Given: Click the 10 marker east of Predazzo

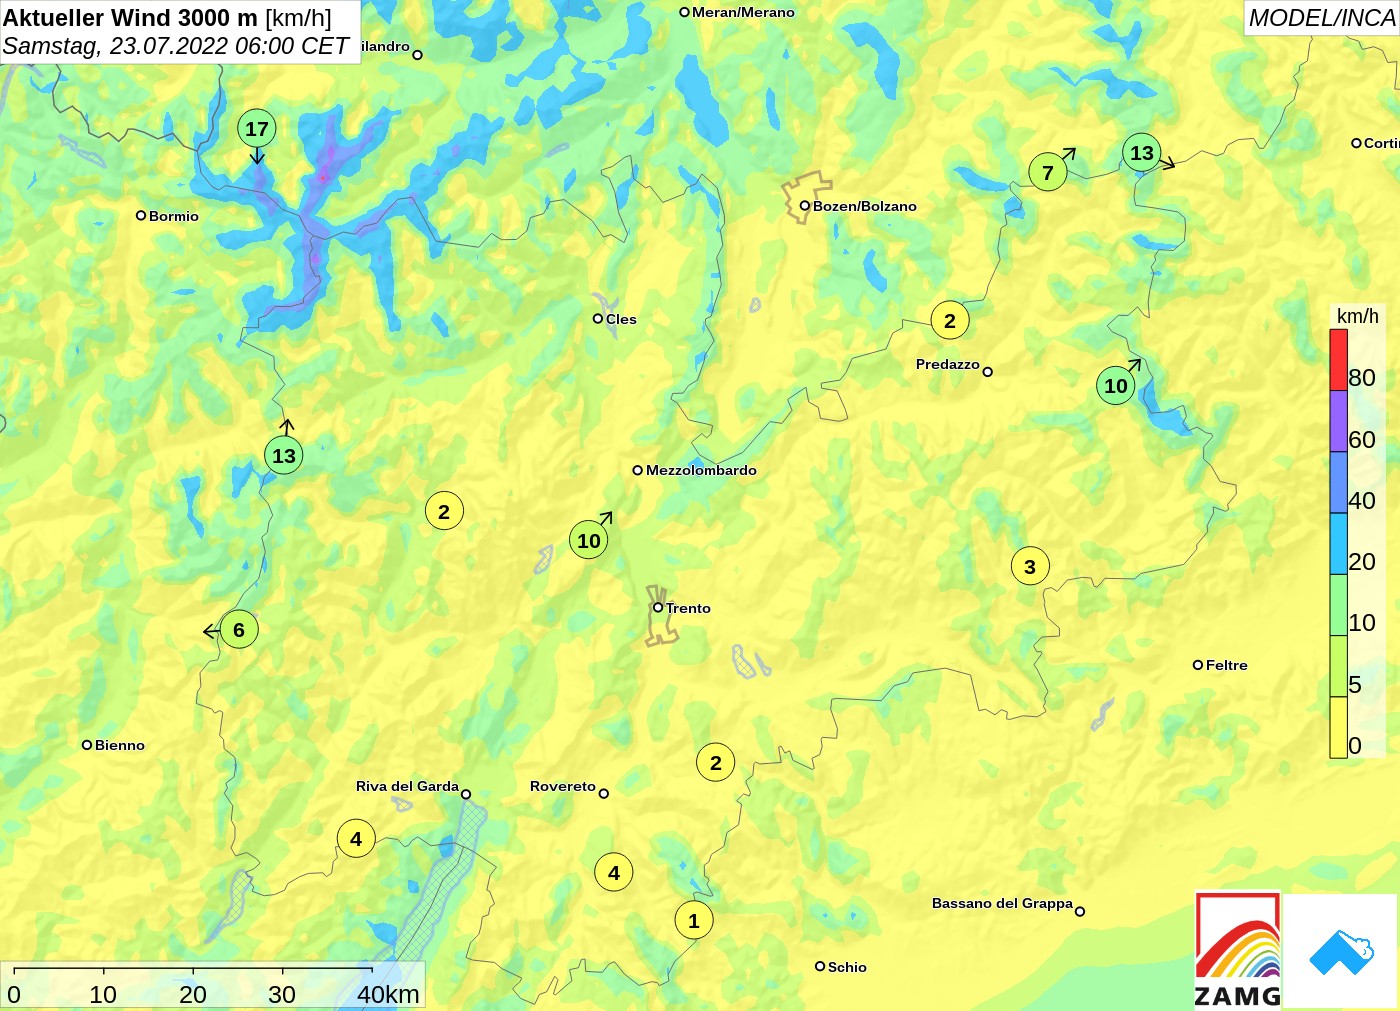Looking at the screenshot, I should [x=1116, y=386].
